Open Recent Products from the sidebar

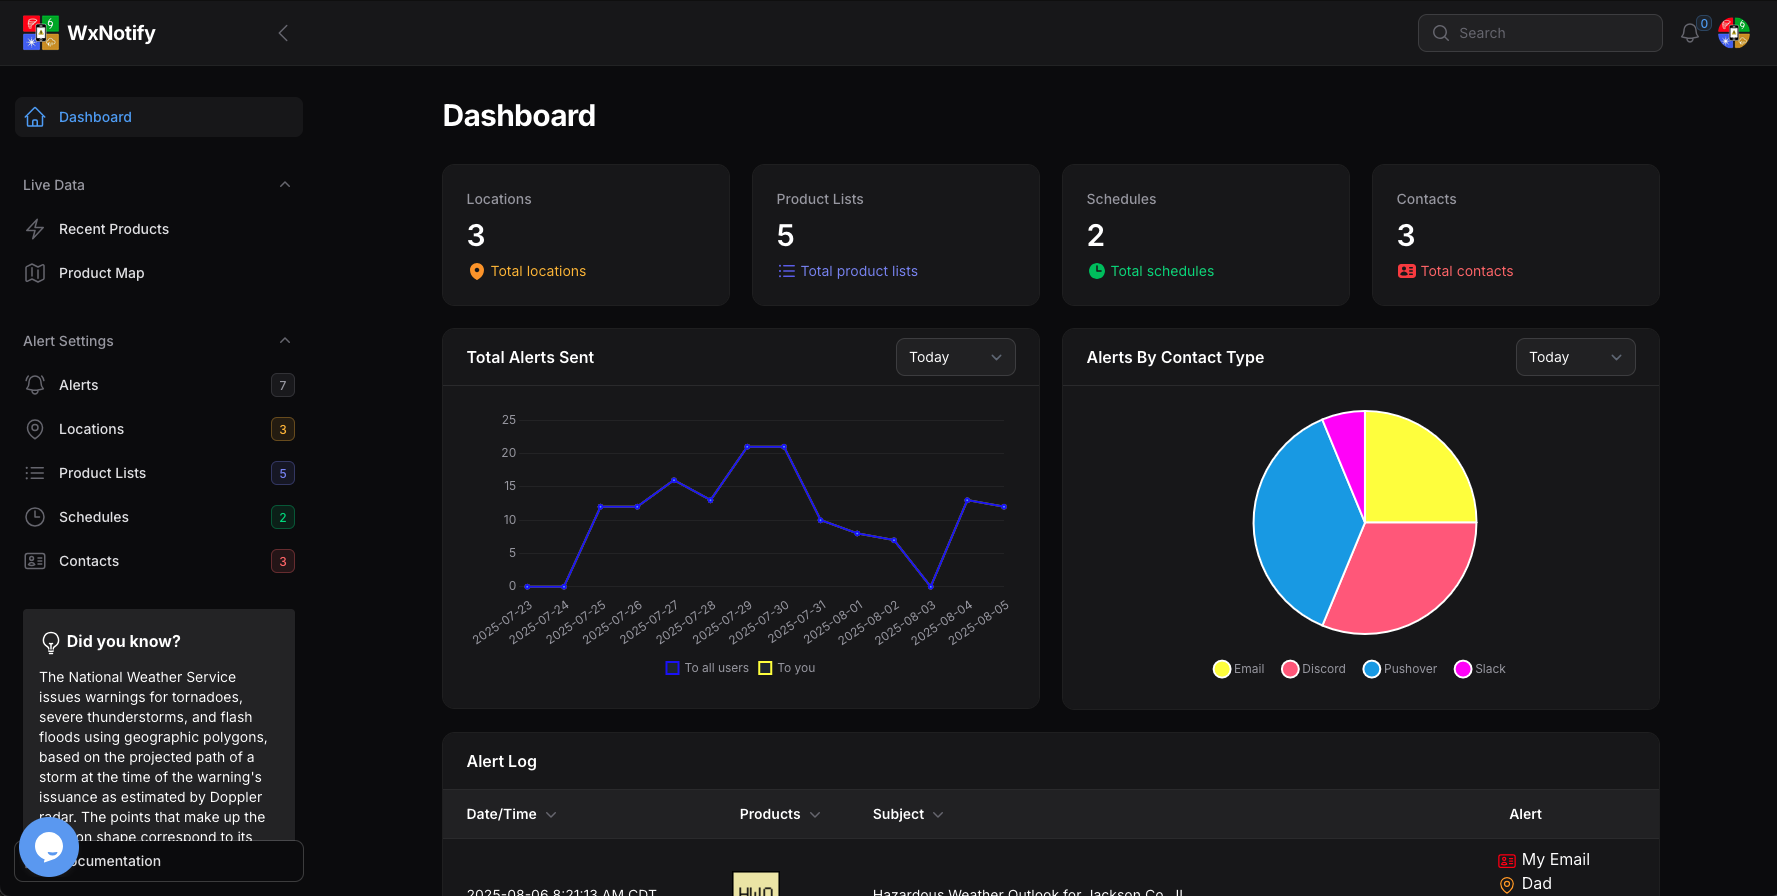click(x=113, y=229)
